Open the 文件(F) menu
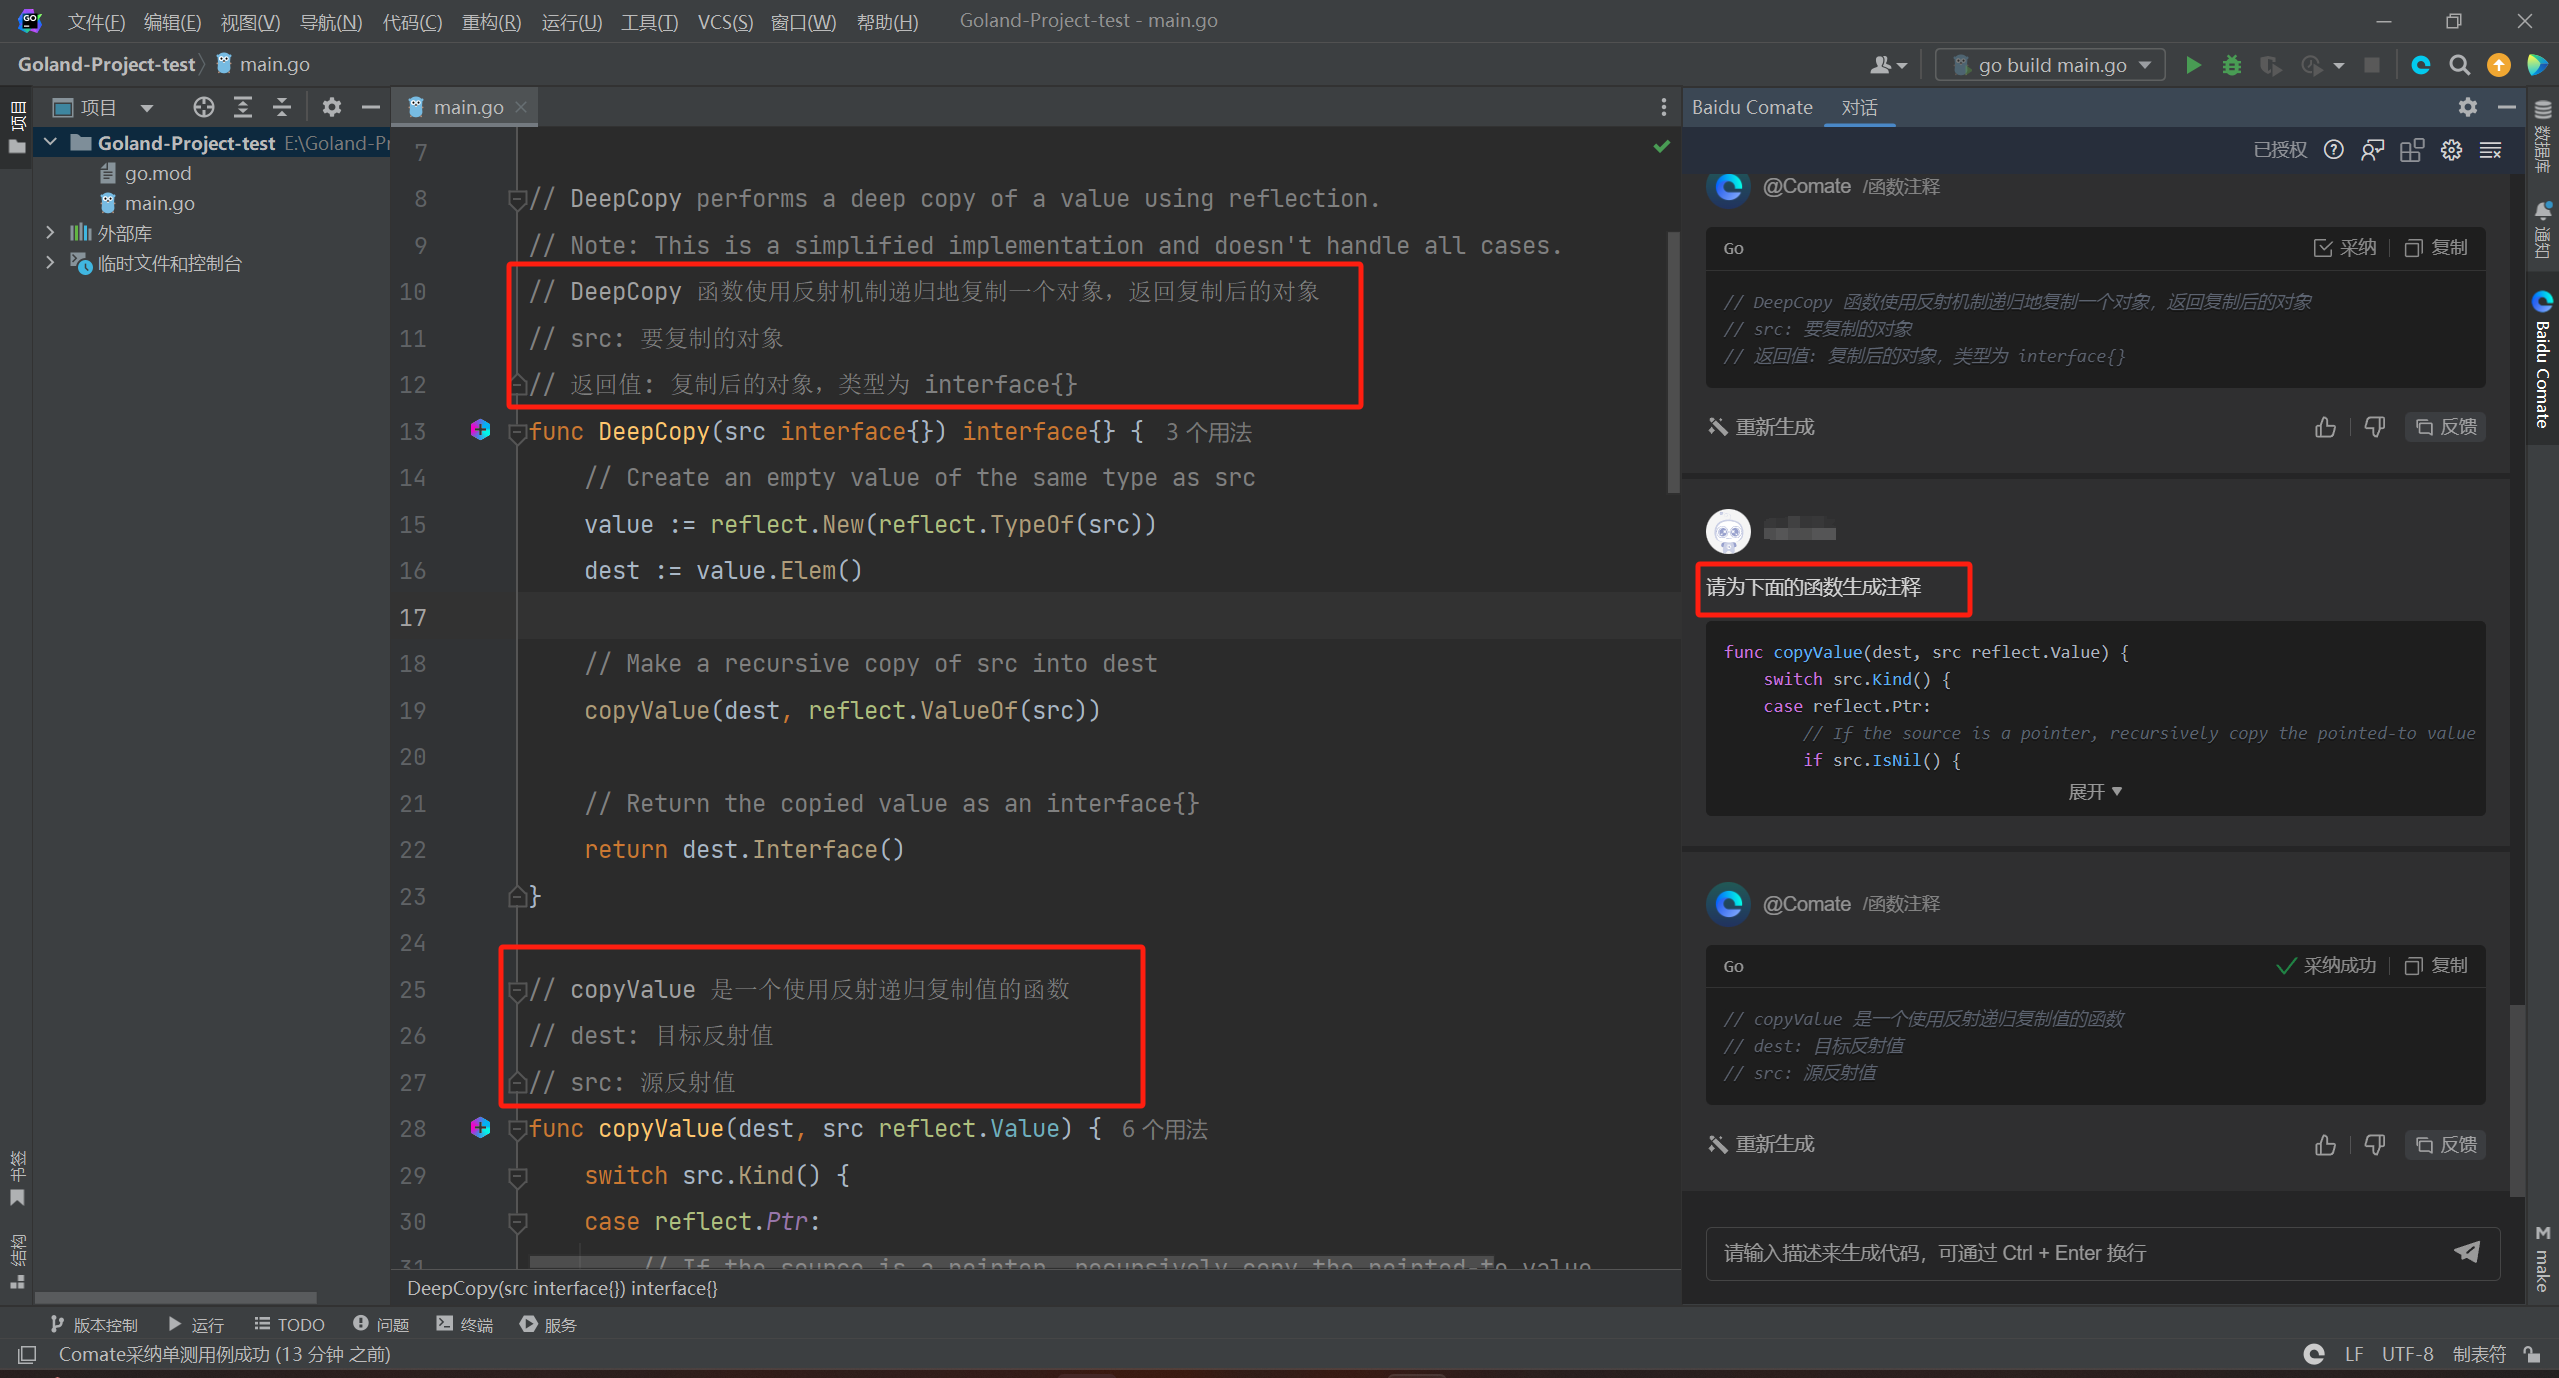 click(x=96, y=21)
